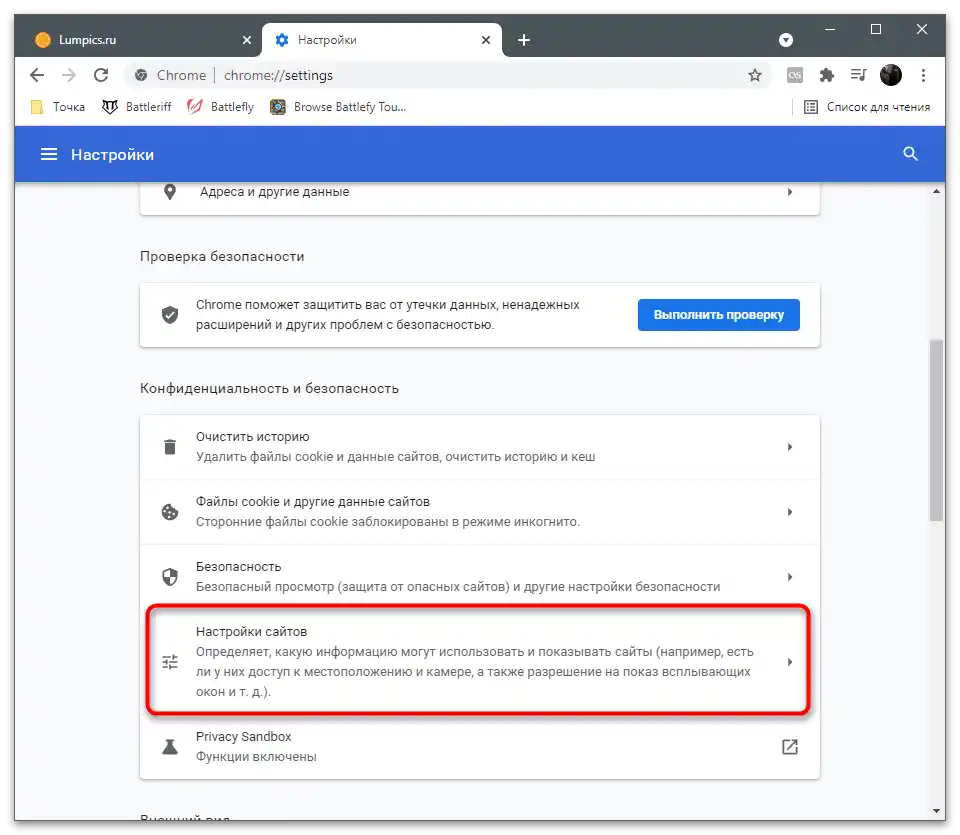This screenshot has width=960, height=835.
Task: Click arrow on Безопасность row
Action: tap(790, 577)
